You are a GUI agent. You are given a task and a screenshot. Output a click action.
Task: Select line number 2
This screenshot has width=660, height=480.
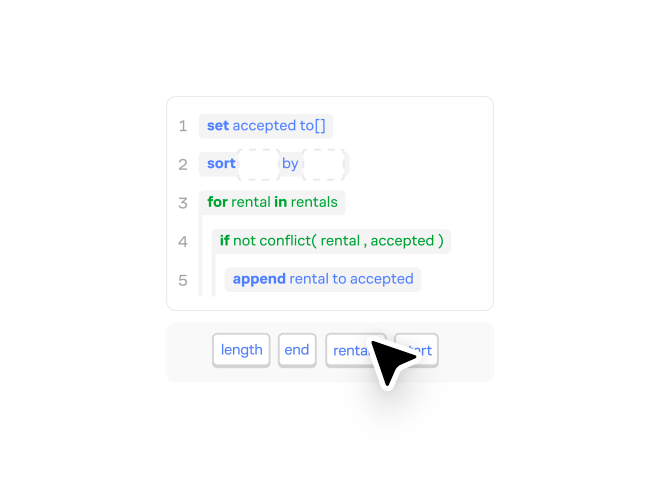click(x=183, y=164)
